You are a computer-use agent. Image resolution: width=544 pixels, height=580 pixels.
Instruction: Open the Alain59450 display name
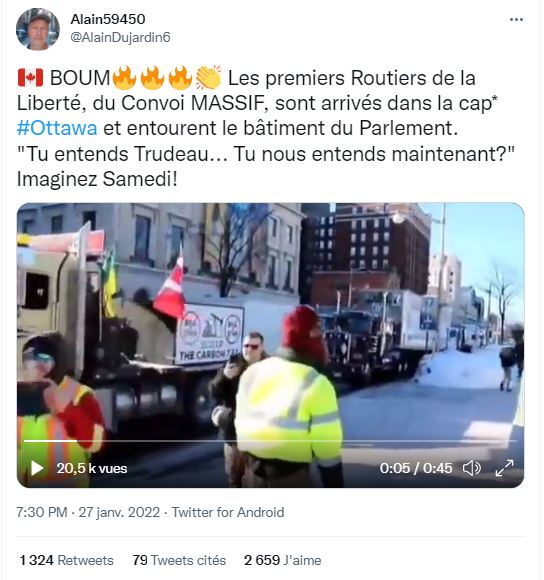pyautogui.click(x=108, y=19)
